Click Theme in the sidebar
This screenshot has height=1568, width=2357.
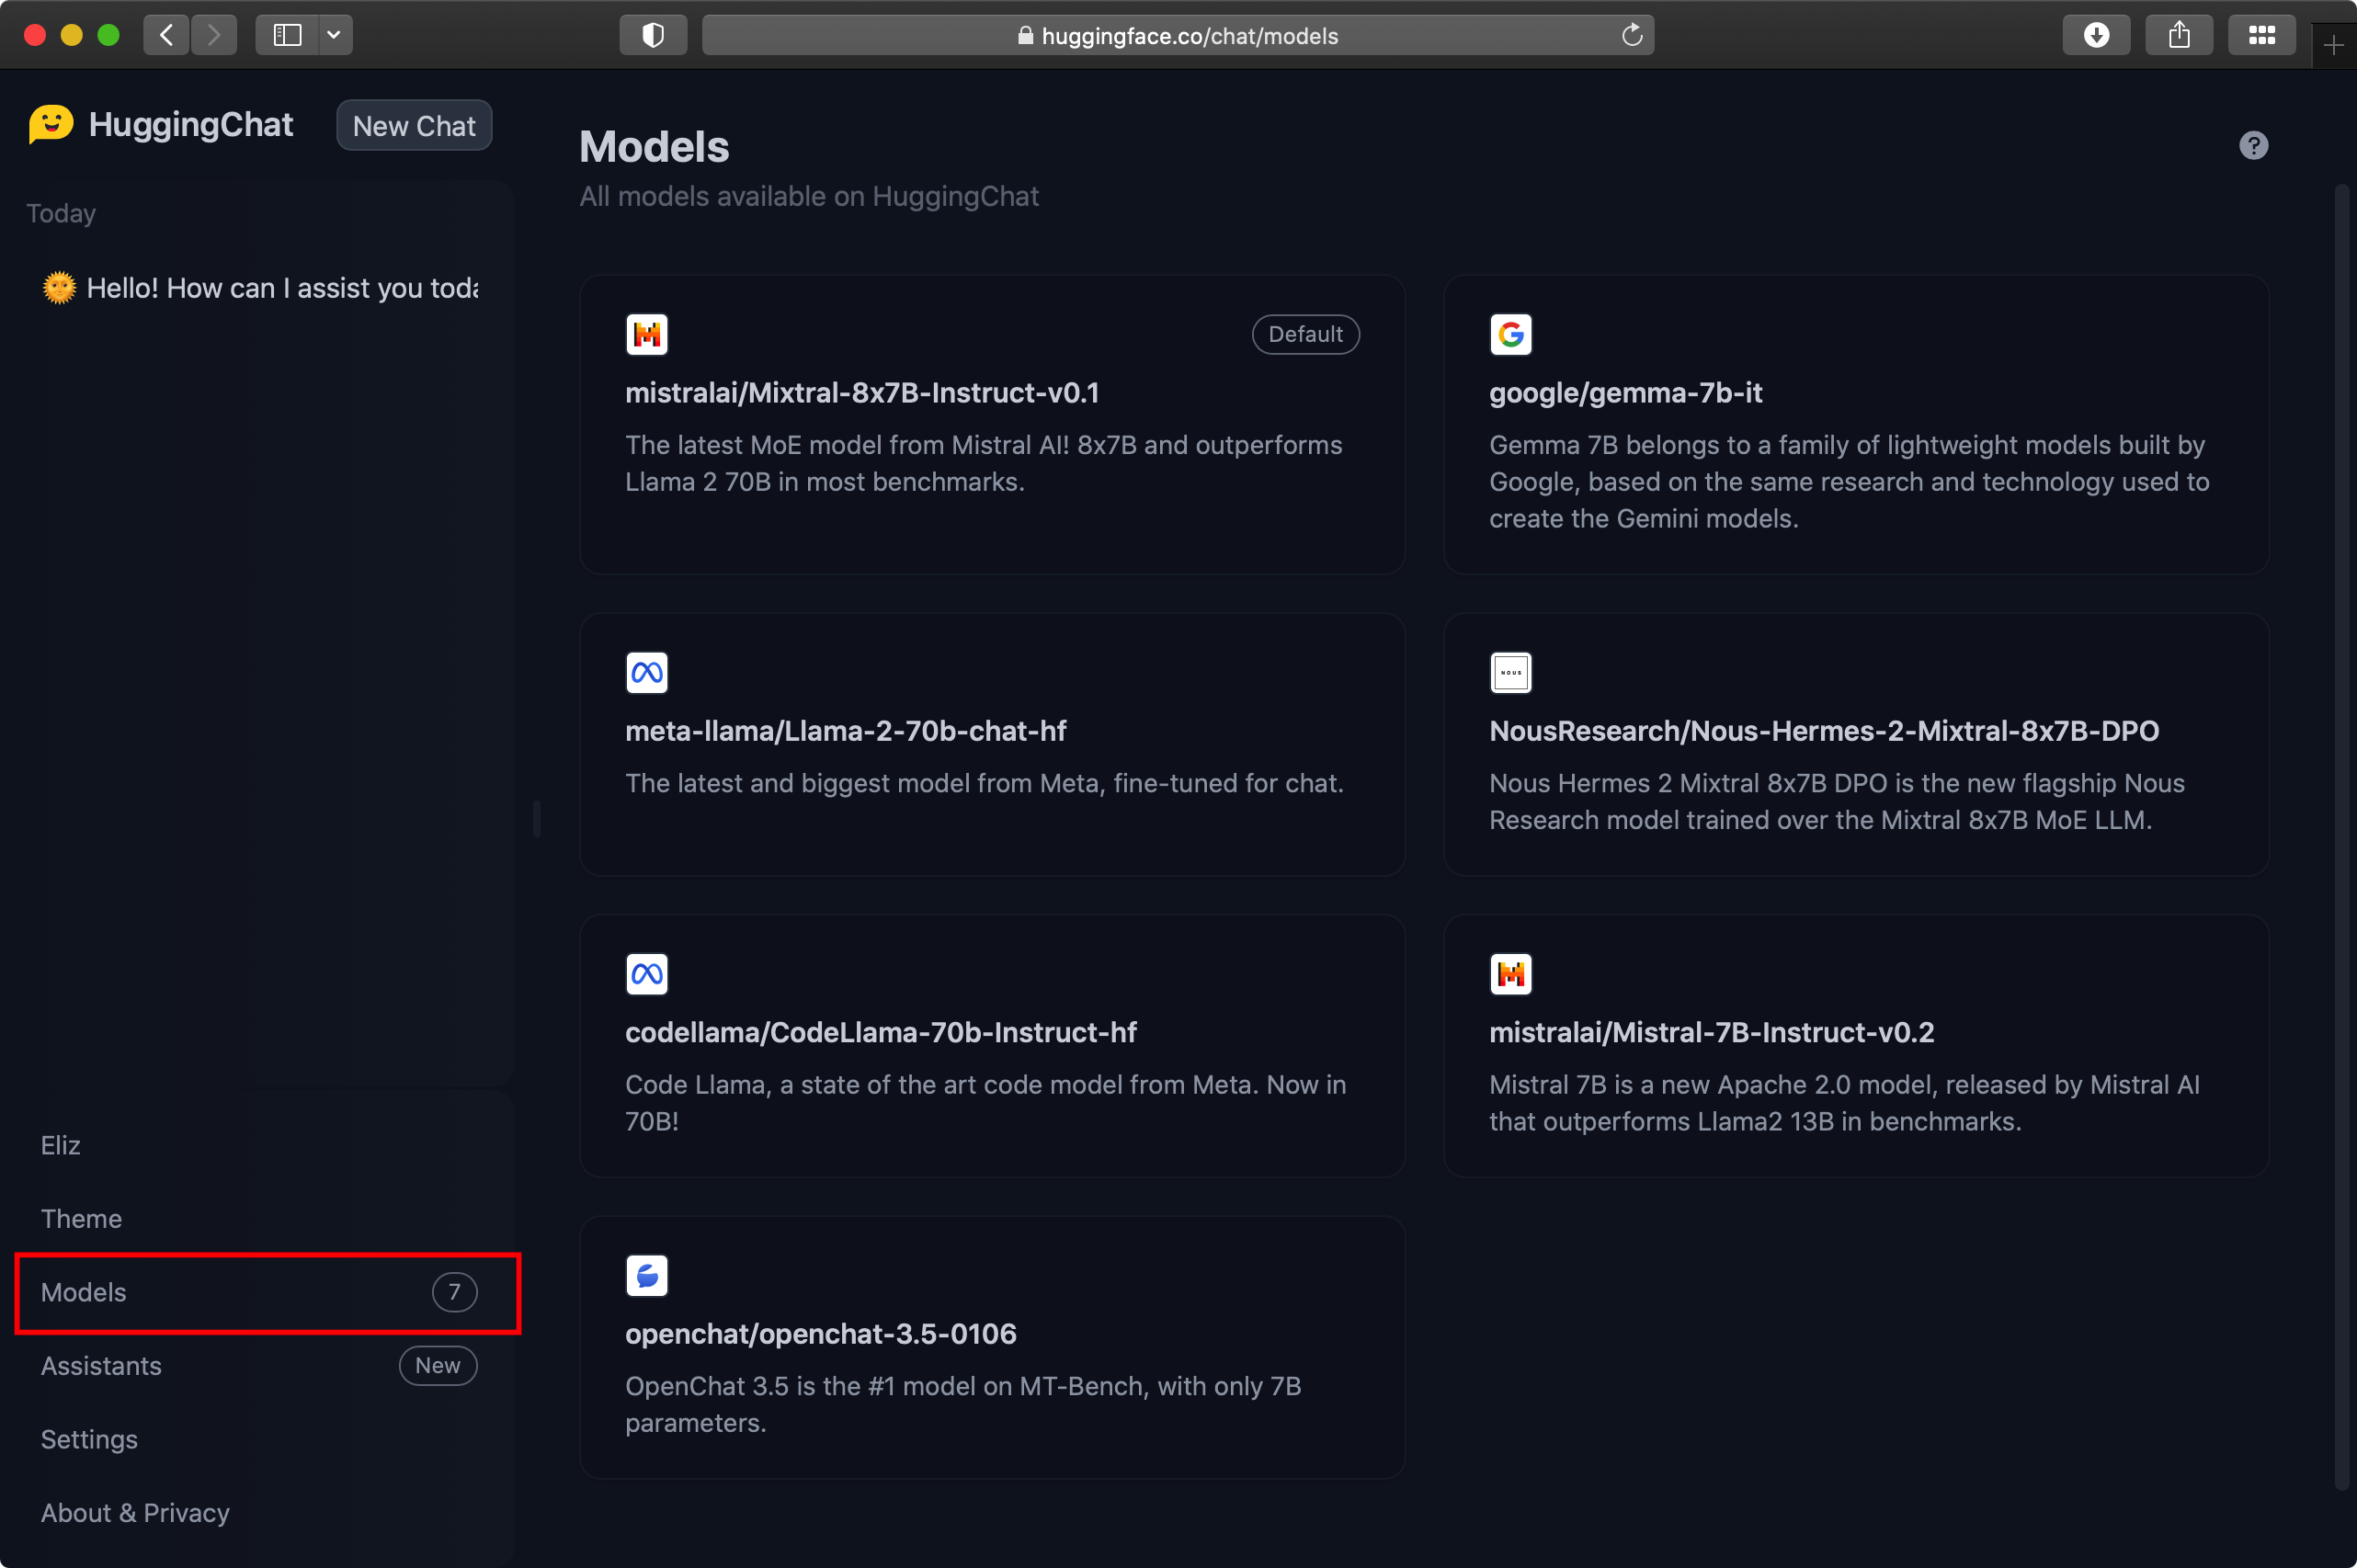pyautogui.click(x=258, y=1219)
